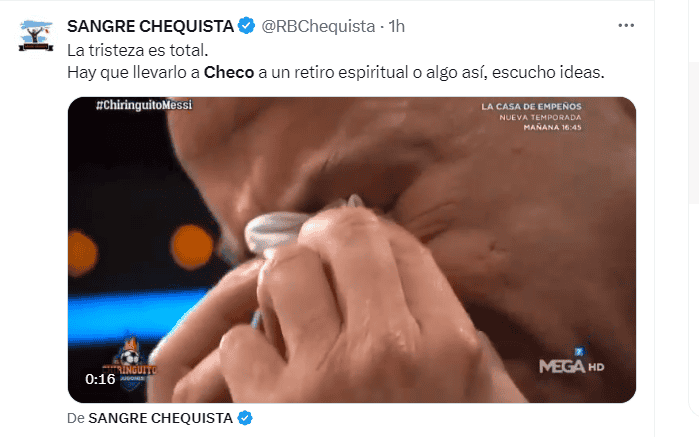Click the text 'La tristeza es total.'
This screenshot has width=699, height=437.
(x=138, y=50)
